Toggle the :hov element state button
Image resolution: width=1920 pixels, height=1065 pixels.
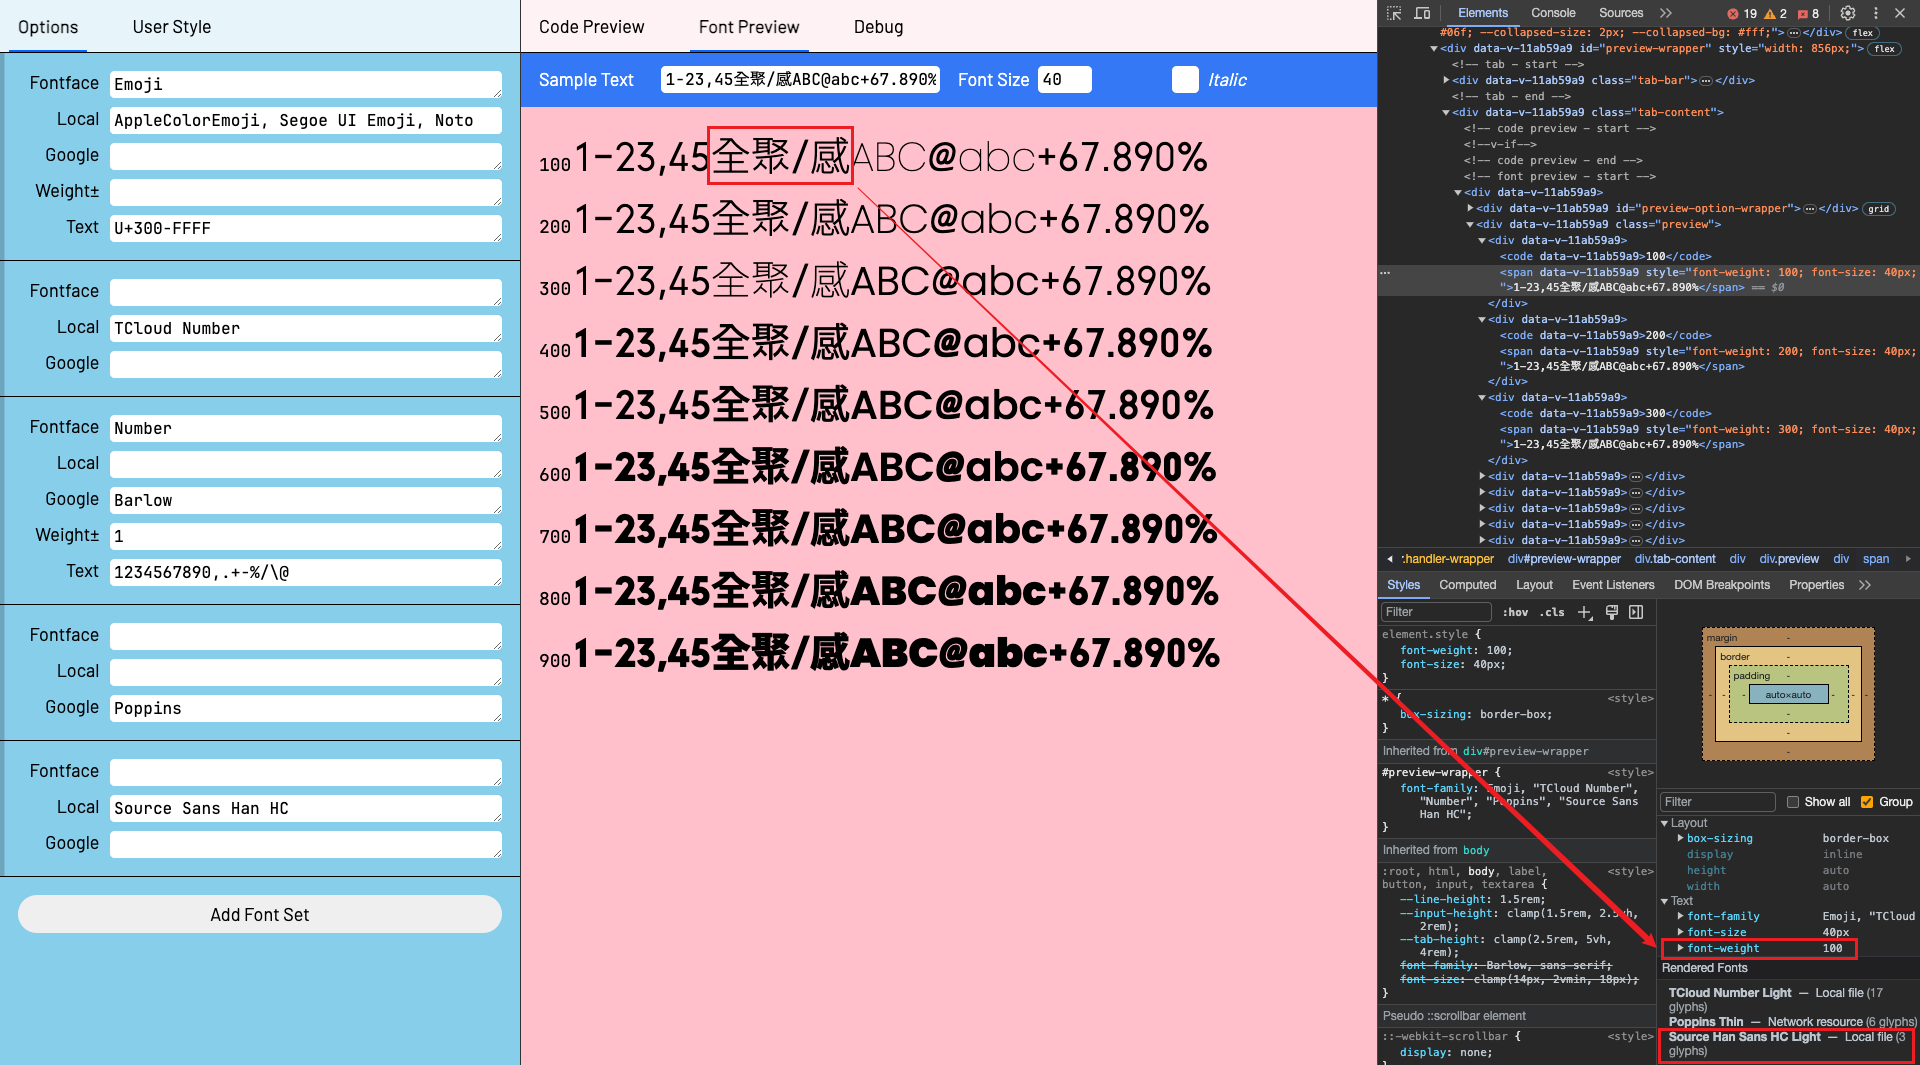coord(1516,612)
